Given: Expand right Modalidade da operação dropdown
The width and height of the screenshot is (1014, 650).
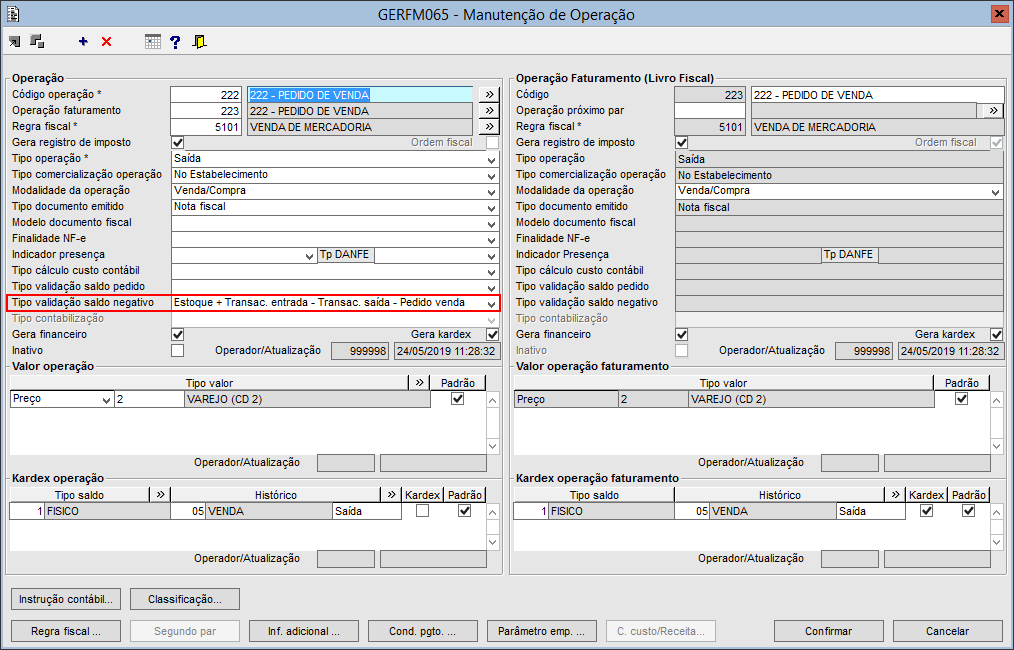Looking at the screenshot, I should 996,191.
